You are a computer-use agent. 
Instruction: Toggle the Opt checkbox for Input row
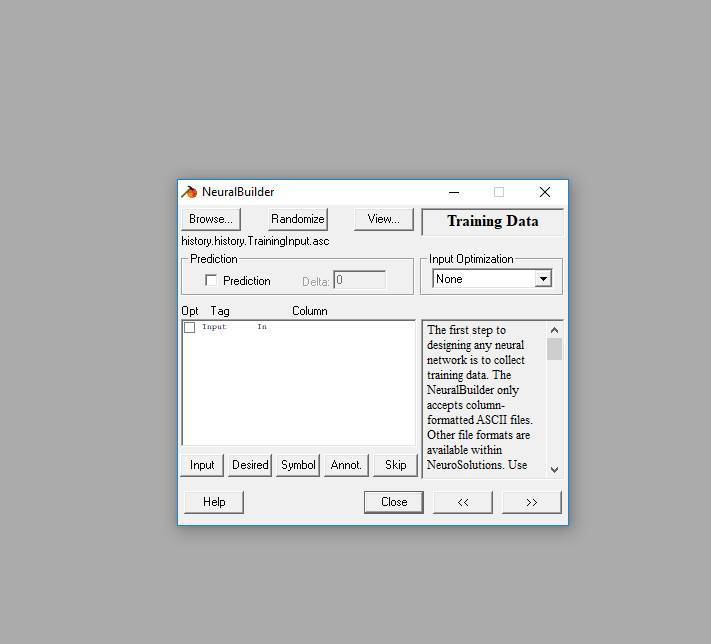click(190, 327)
